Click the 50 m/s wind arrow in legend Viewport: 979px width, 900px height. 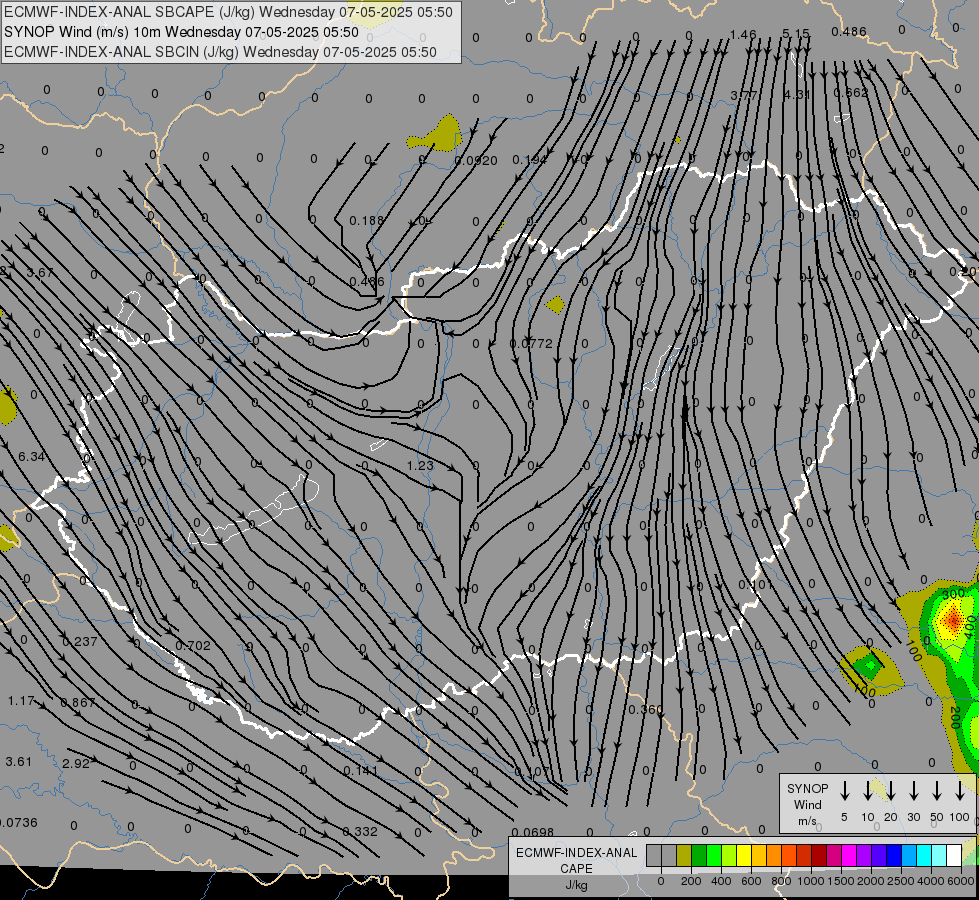[x=937, y=791]
